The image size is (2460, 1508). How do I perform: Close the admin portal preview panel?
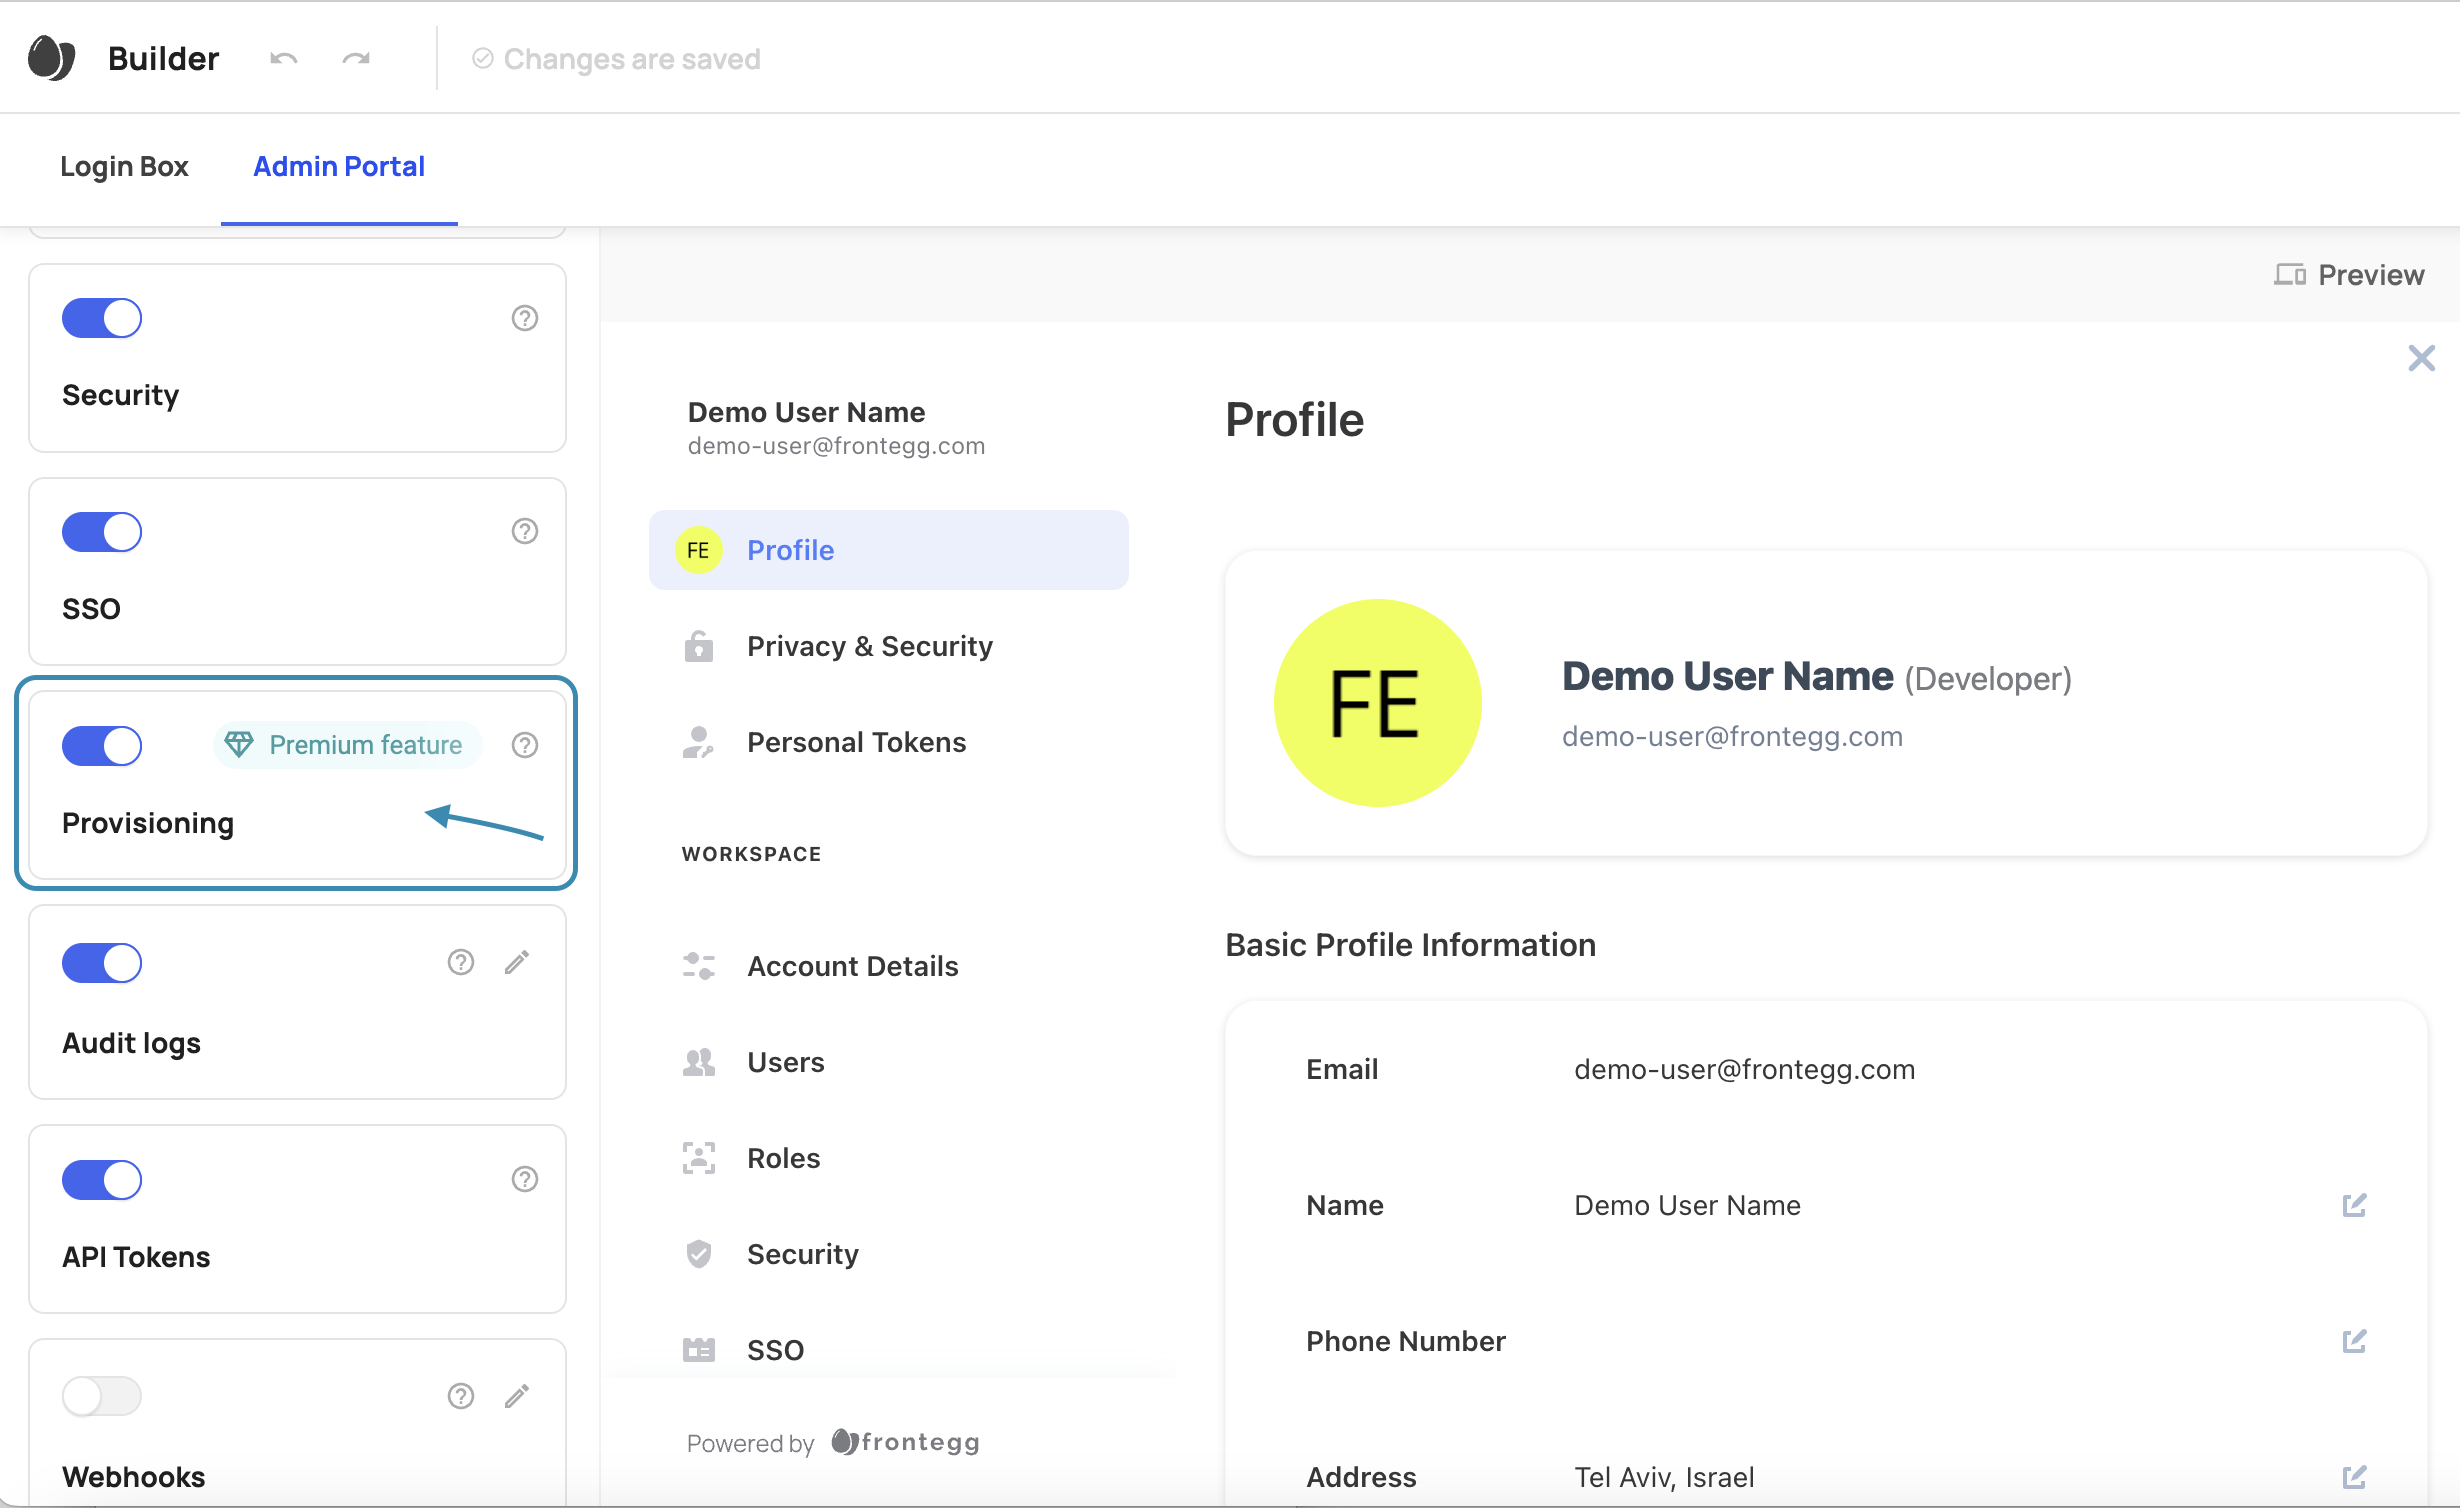click(x=2421, y=358)
